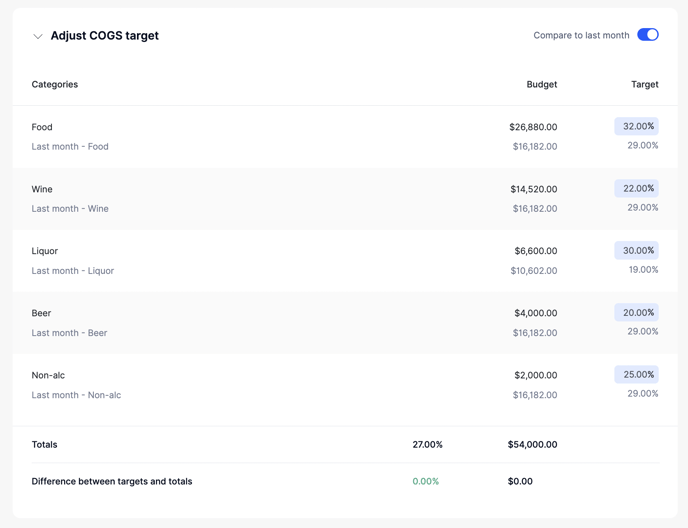
Task: Edit the Wine target 22.00% field
Action: coord(637,189)
